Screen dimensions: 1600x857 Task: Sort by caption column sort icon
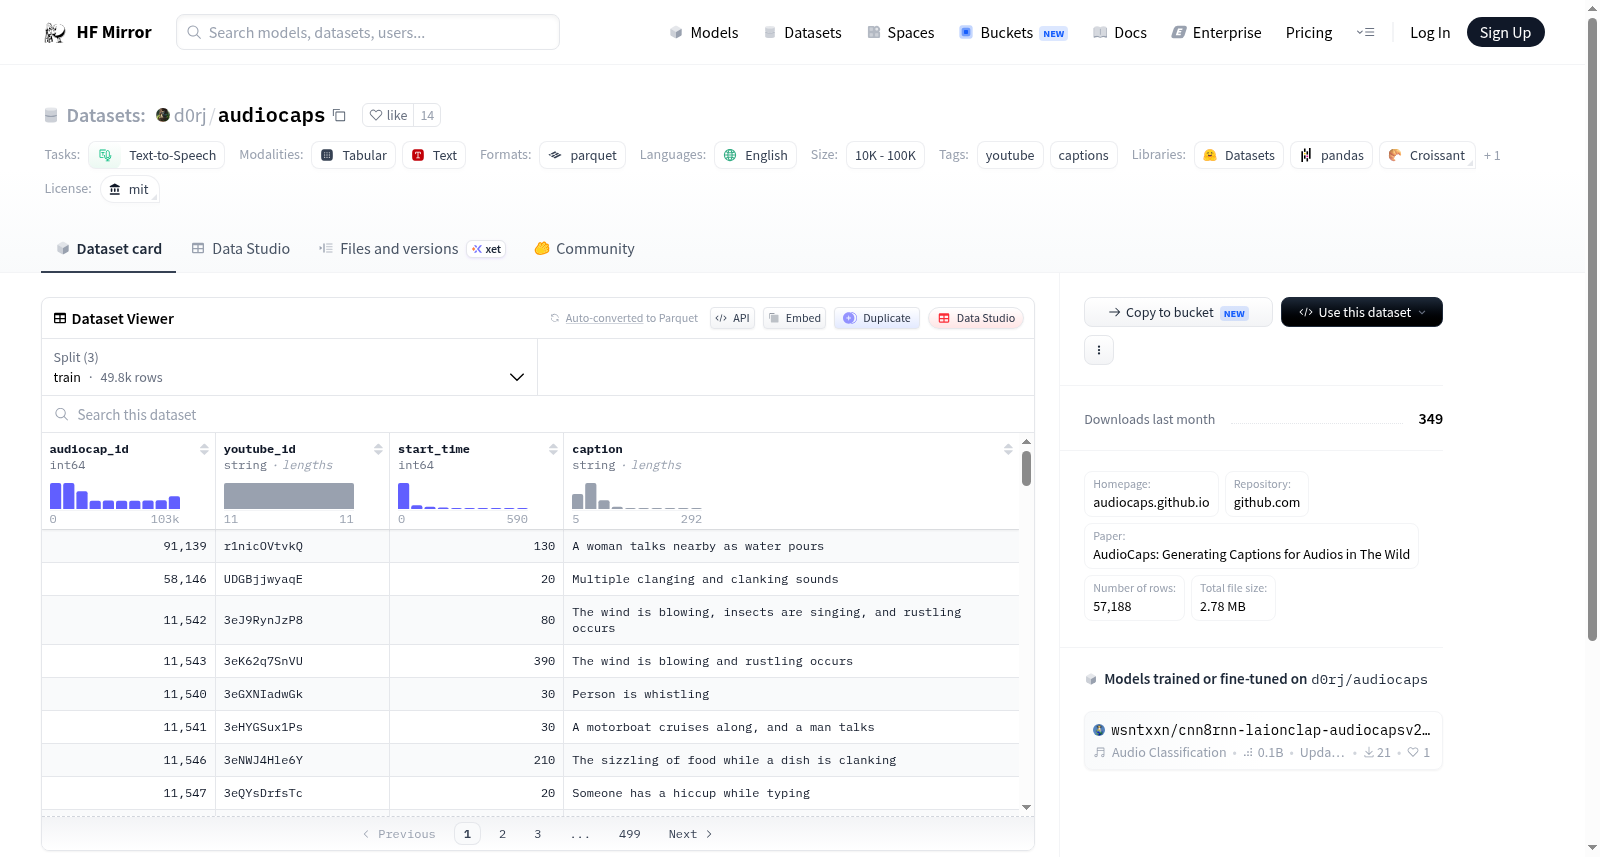(1008, 449)
